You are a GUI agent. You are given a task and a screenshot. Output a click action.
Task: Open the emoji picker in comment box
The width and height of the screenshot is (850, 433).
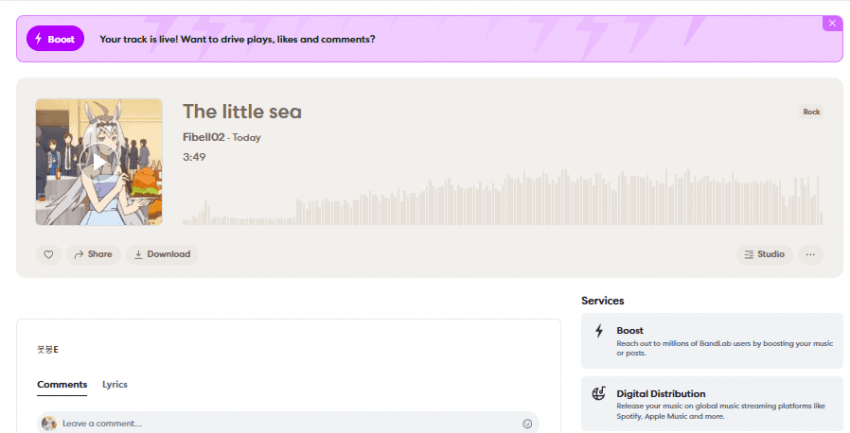[x=527, y=424]
